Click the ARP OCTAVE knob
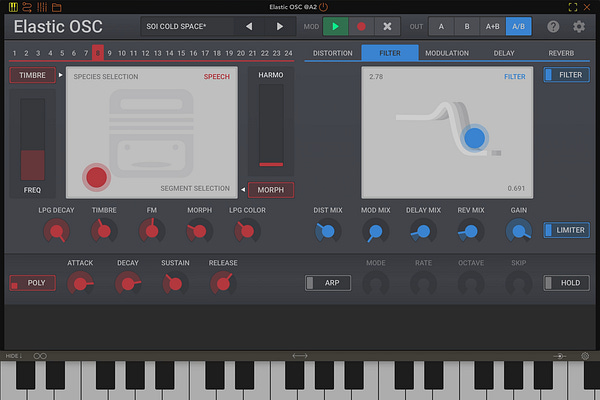Viewport: 600px width, 400px height. [x=471, y=284]
